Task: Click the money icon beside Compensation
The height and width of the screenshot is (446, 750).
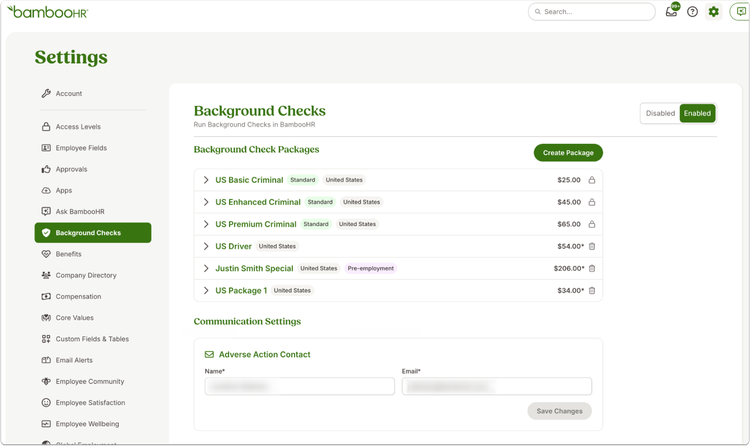Action: [46, 296]
